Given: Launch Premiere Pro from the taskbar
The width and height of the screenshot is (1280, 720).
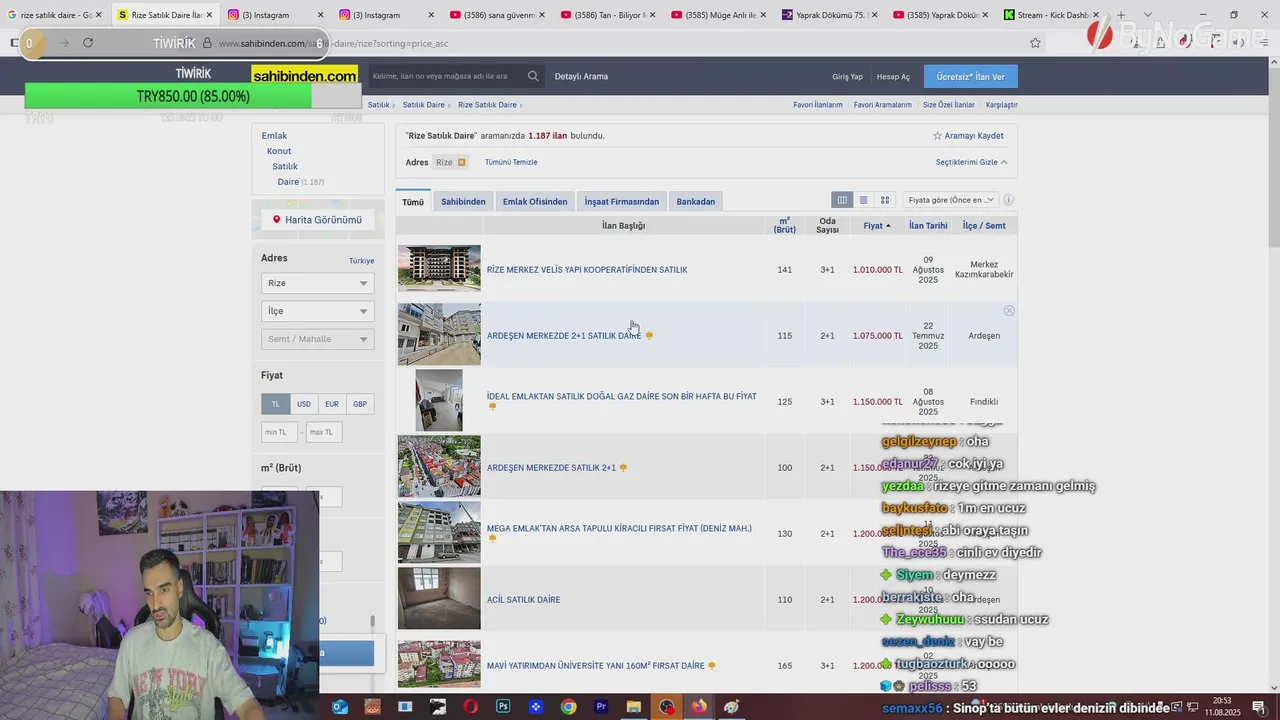Looking at the screenshot, I should pos(601,707).
